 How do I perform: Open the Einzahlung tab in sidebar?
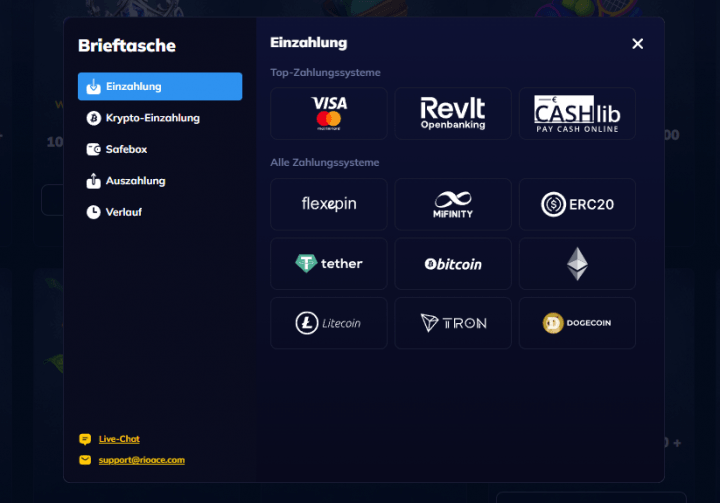tap(160, 86)
